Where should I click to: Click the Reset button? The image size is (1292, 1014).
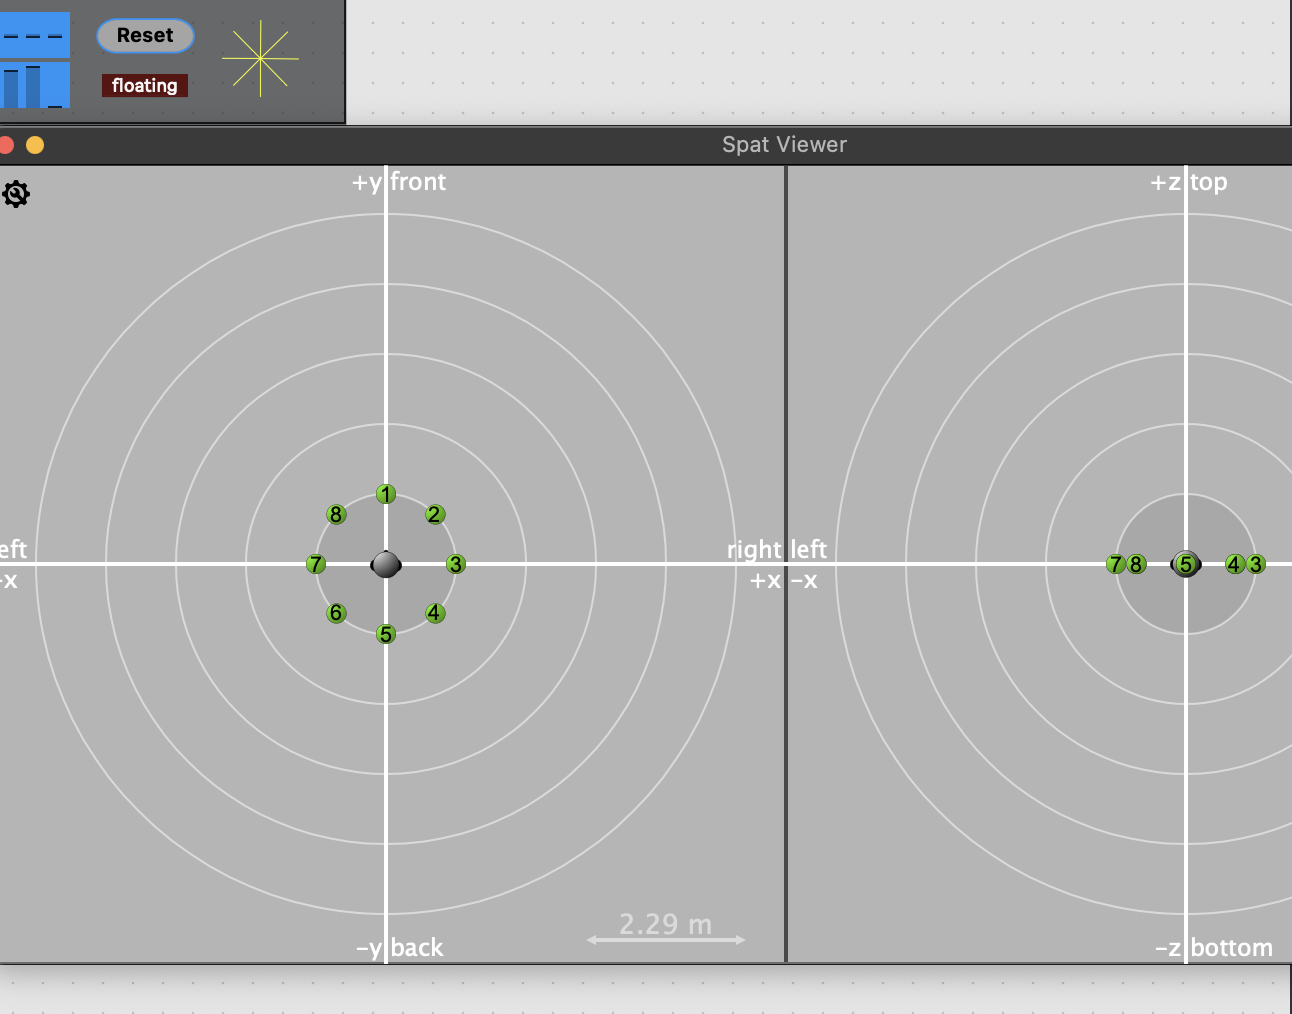pos(145,36)
